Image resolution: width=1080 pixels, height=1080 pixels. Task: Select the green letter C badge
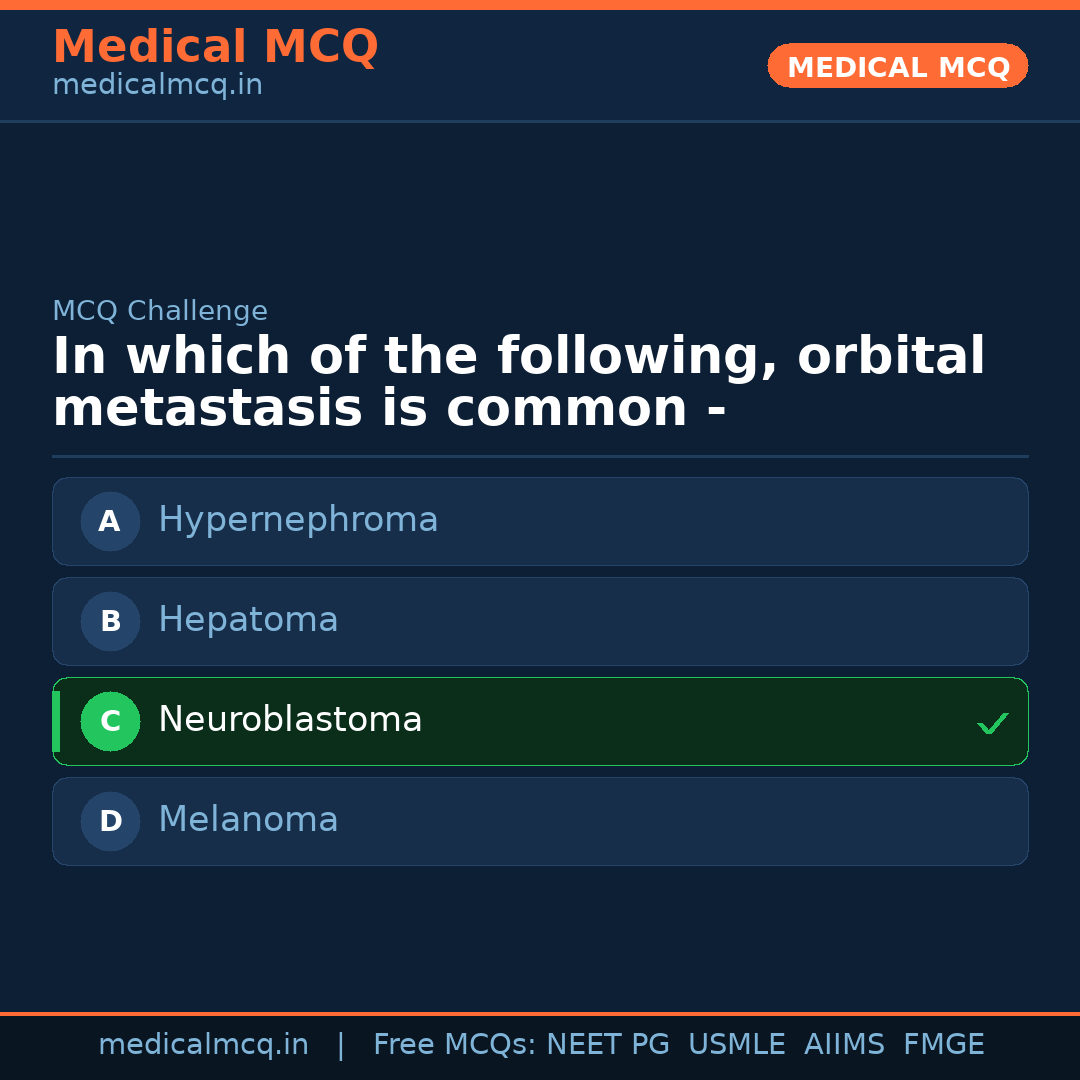[110, 721]
